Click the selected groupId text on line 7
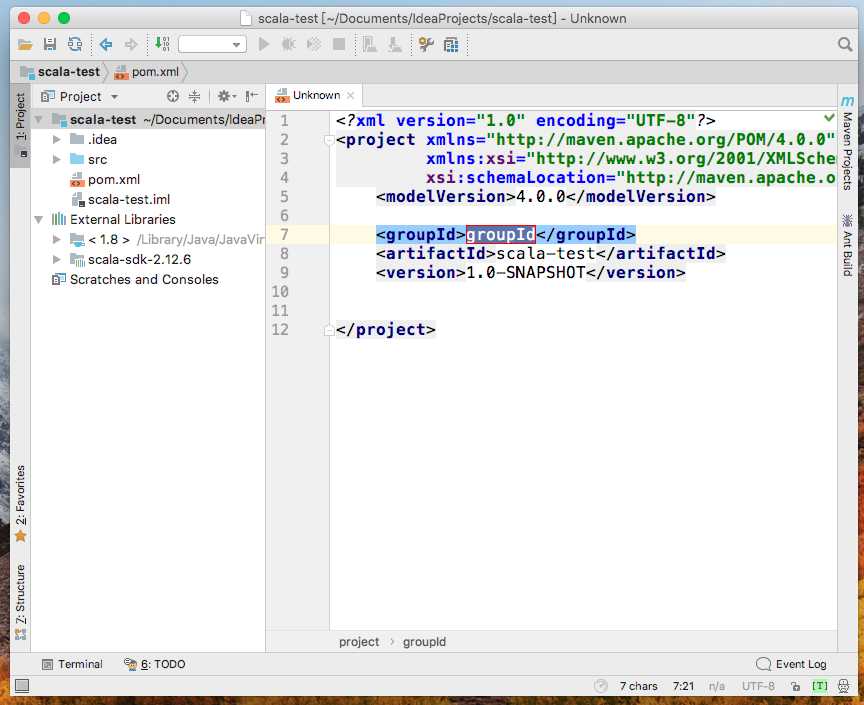The image size is (864, 705). (500, 235)
